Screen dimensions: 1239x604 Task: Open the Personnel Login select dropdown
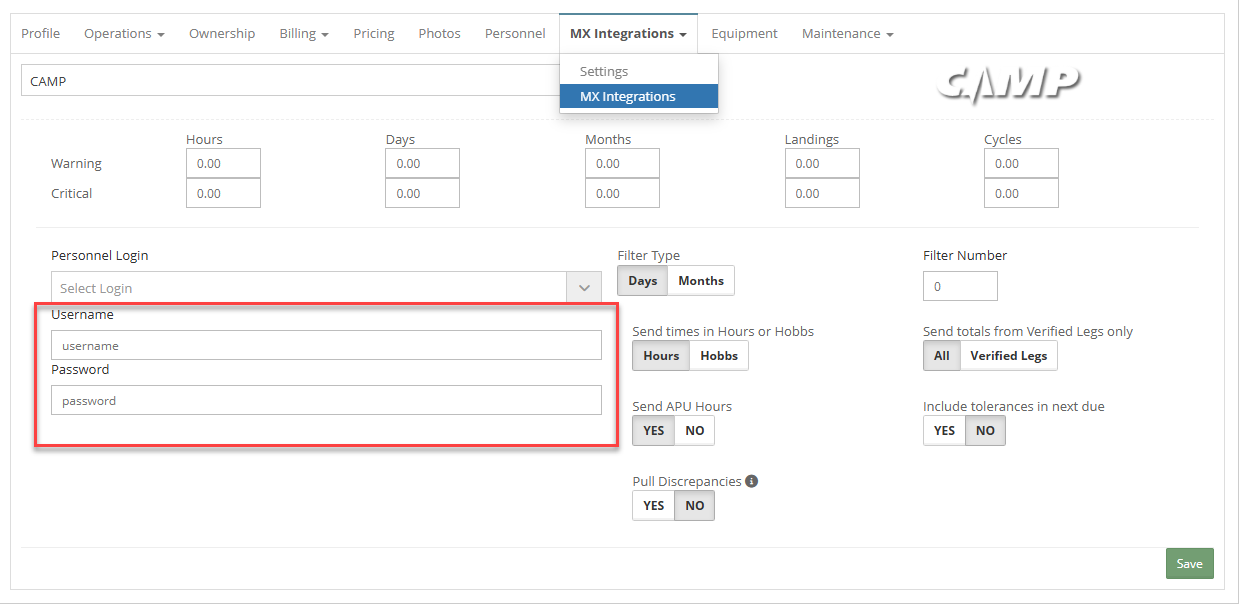point(326,288)
